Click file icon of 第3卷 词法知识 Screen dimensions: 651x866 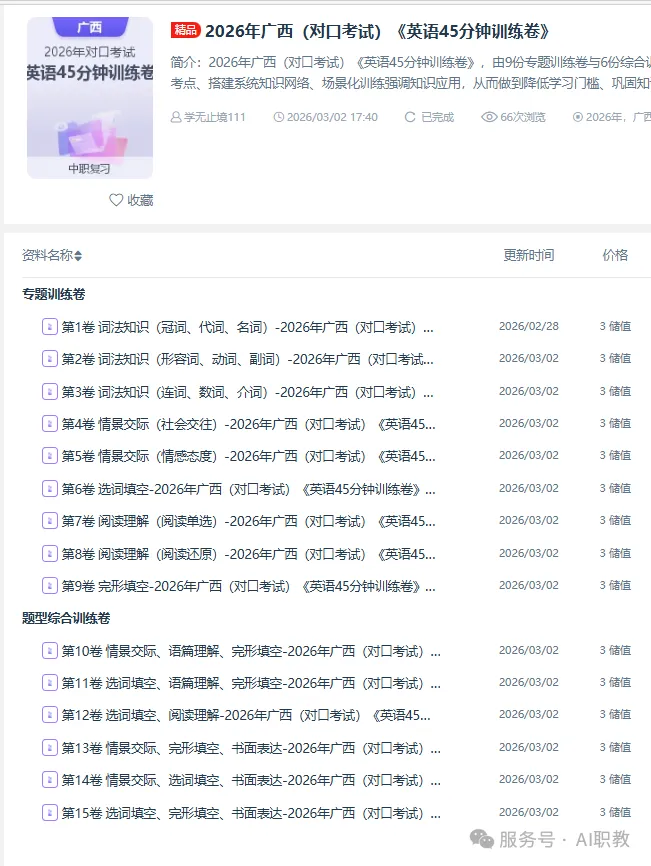50,392
